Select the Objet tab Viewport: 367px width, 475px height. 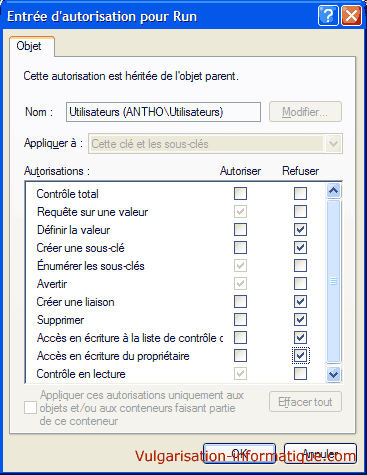(x=29, y=46)
